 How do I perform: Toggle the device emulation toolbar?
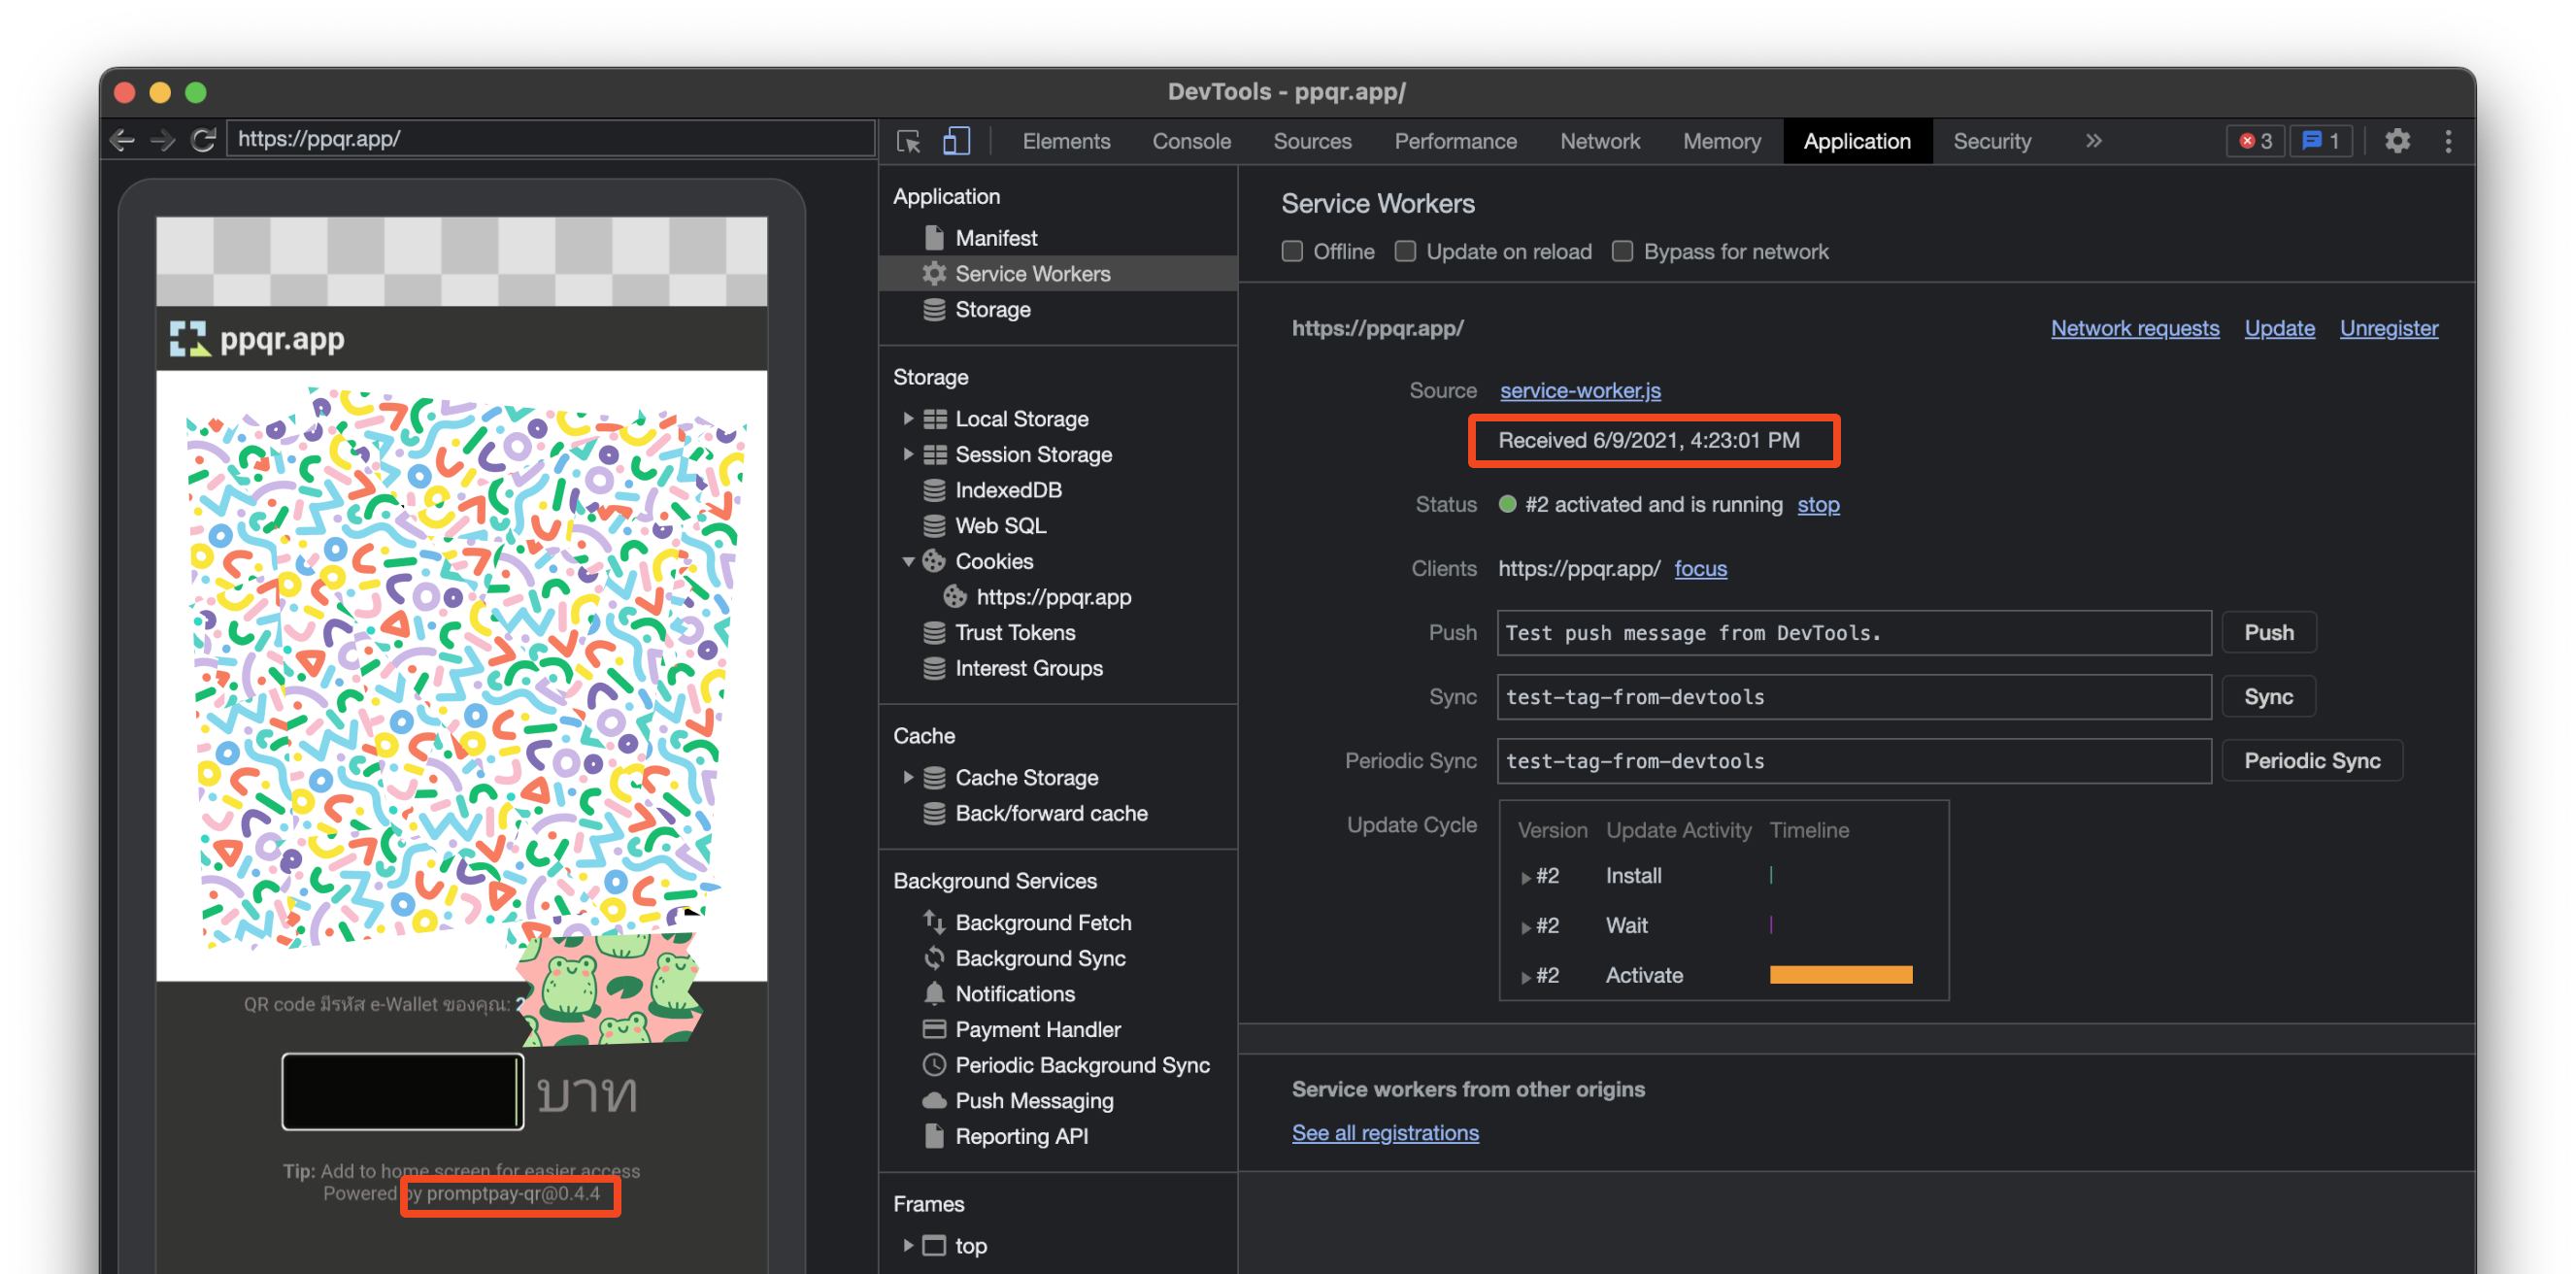(x=956, y=141)
